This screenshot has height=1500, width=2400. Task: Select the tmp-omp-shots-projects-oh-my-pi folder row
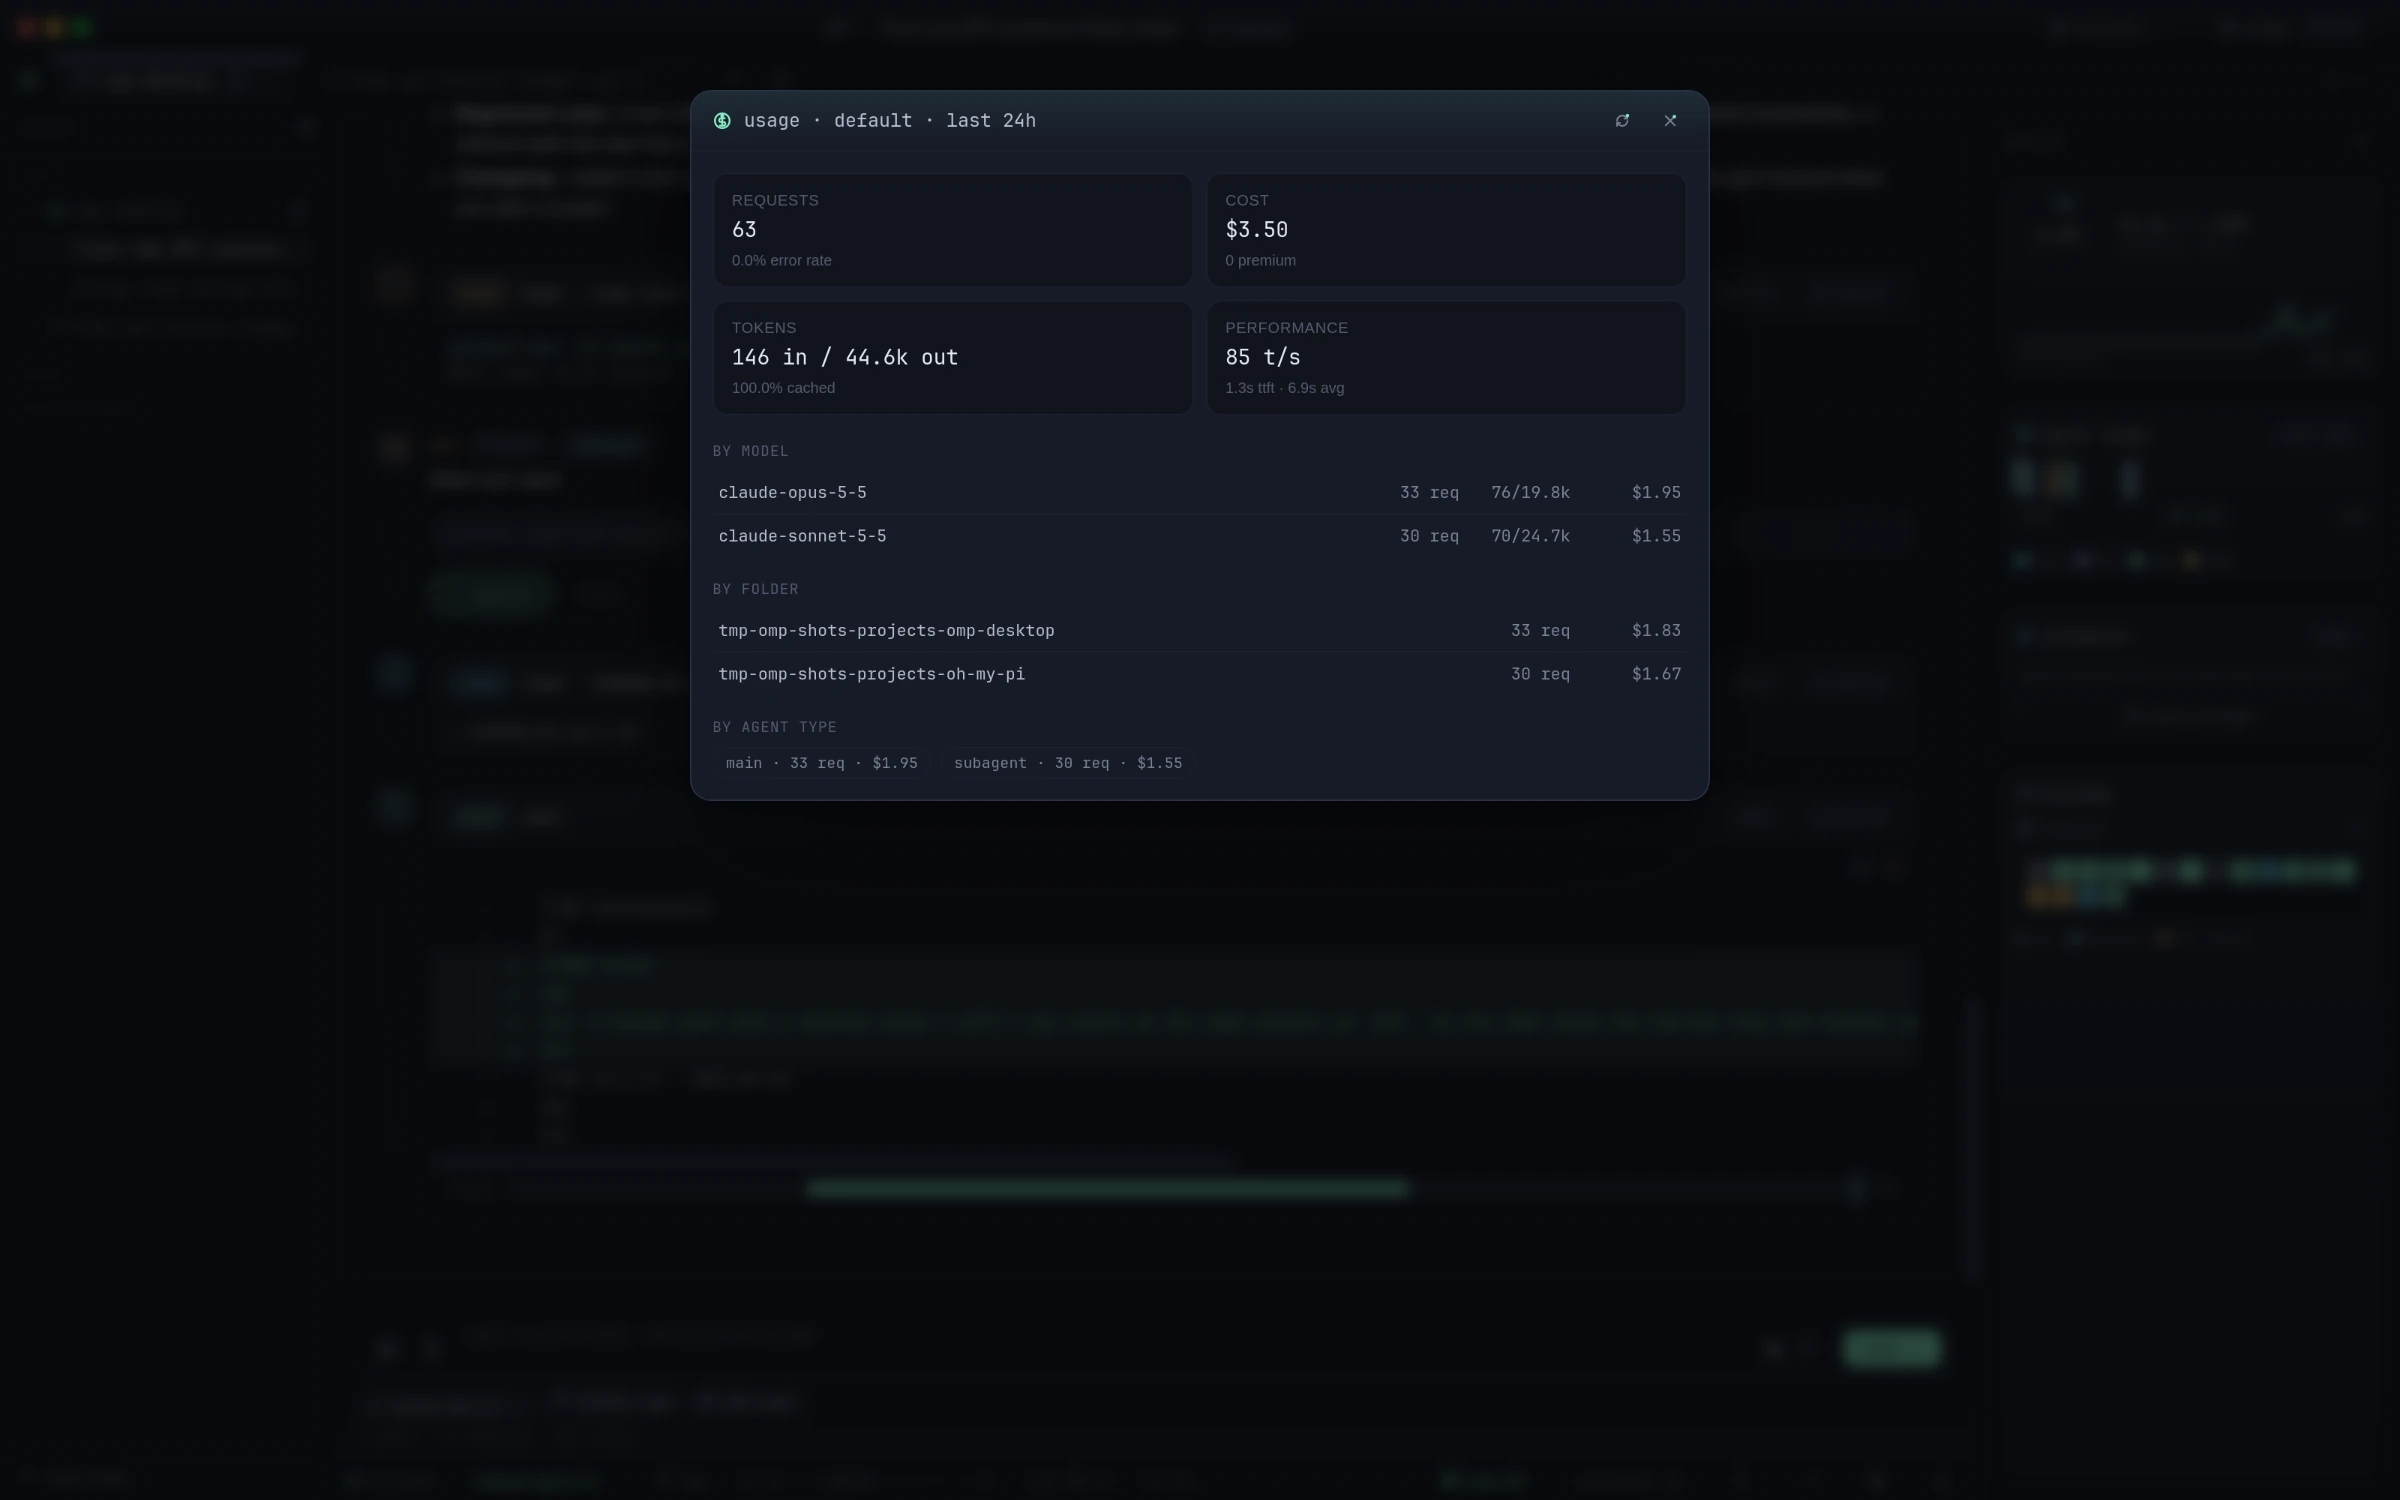tap(1199, 674)
